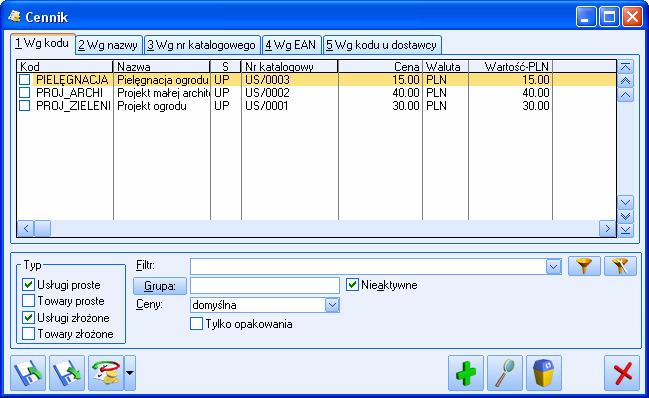Open 4 Wg EAN tab

point(291,45)
